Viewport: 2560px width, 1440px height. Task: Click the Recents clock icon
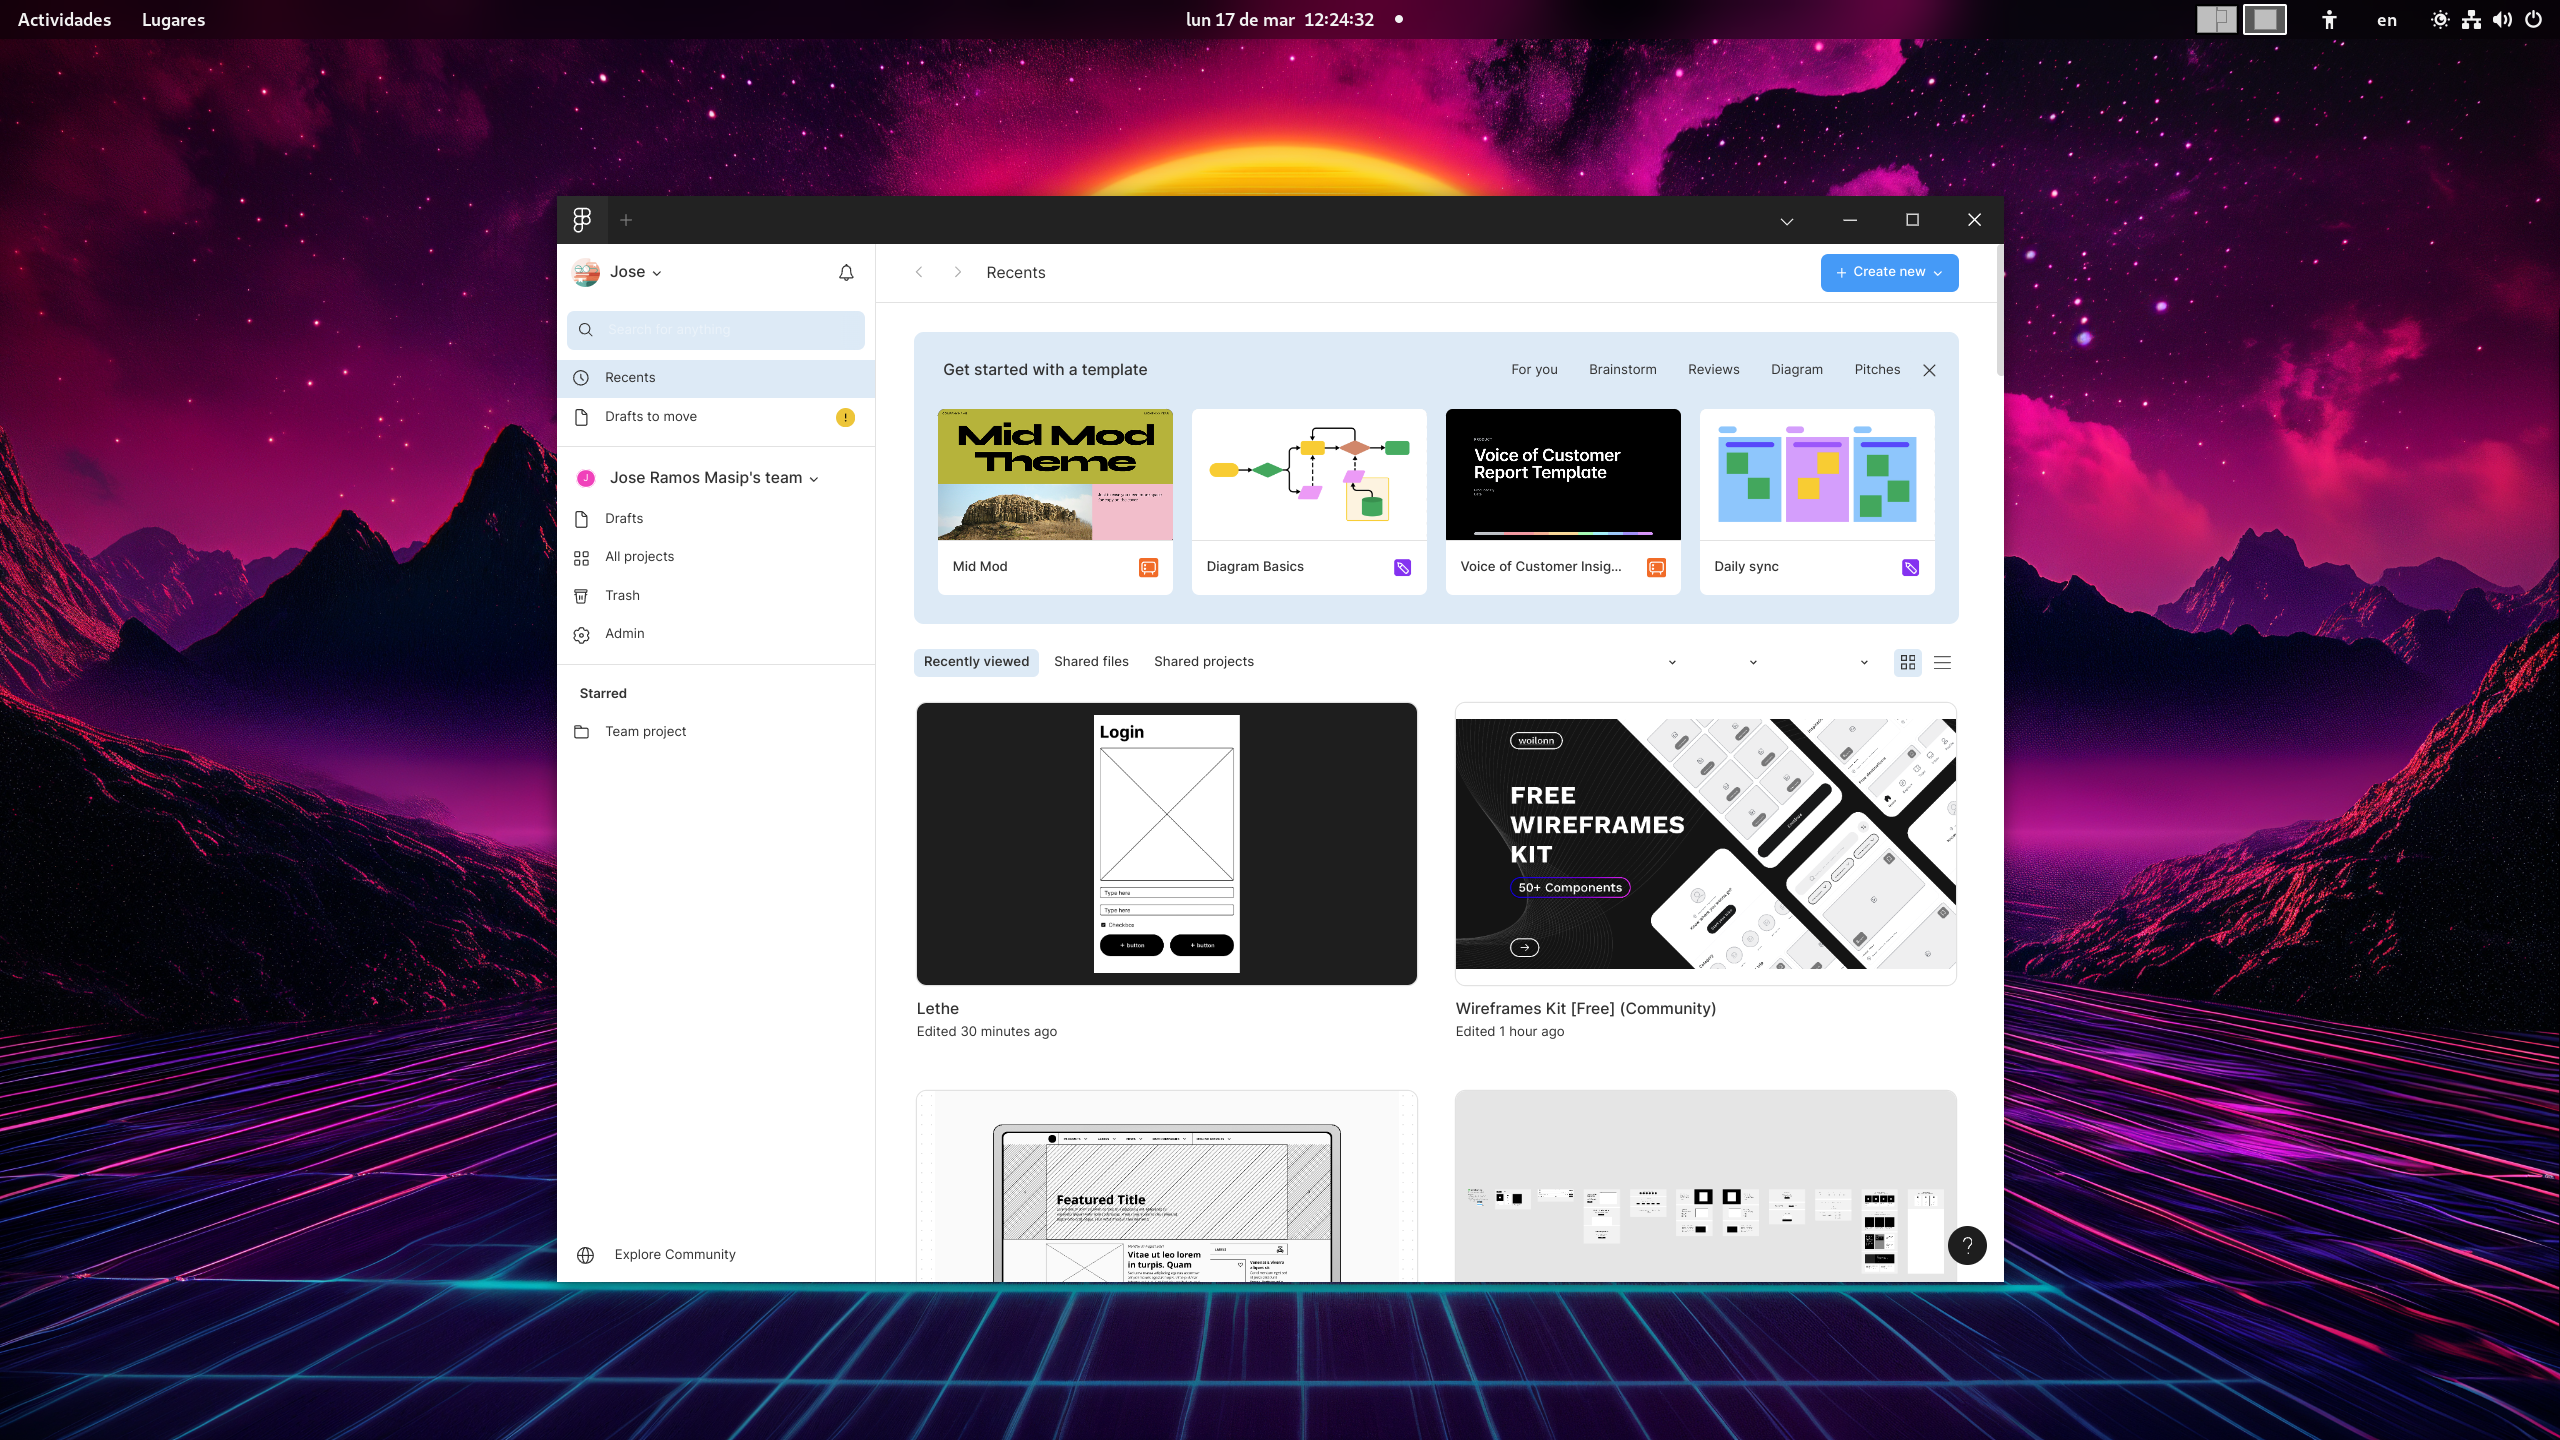point(581,378)
